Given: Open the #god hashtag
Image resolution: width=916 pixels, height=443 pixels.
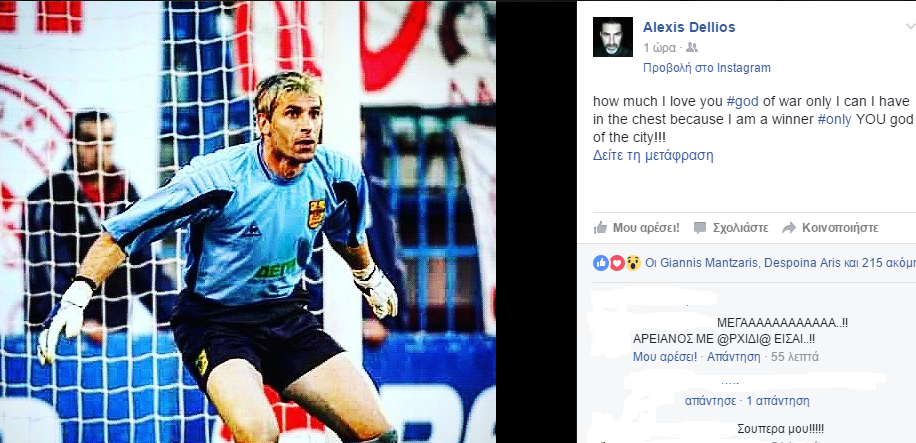Looking at the screenshot, I should click(x=742, y=101).
